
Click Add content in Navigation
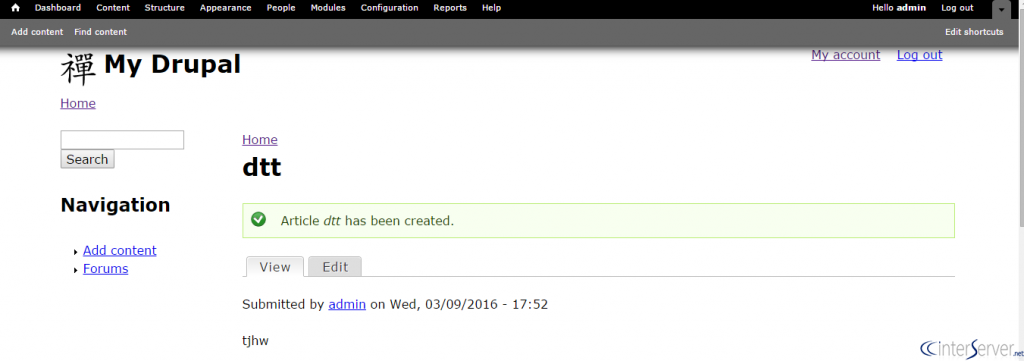120,251
